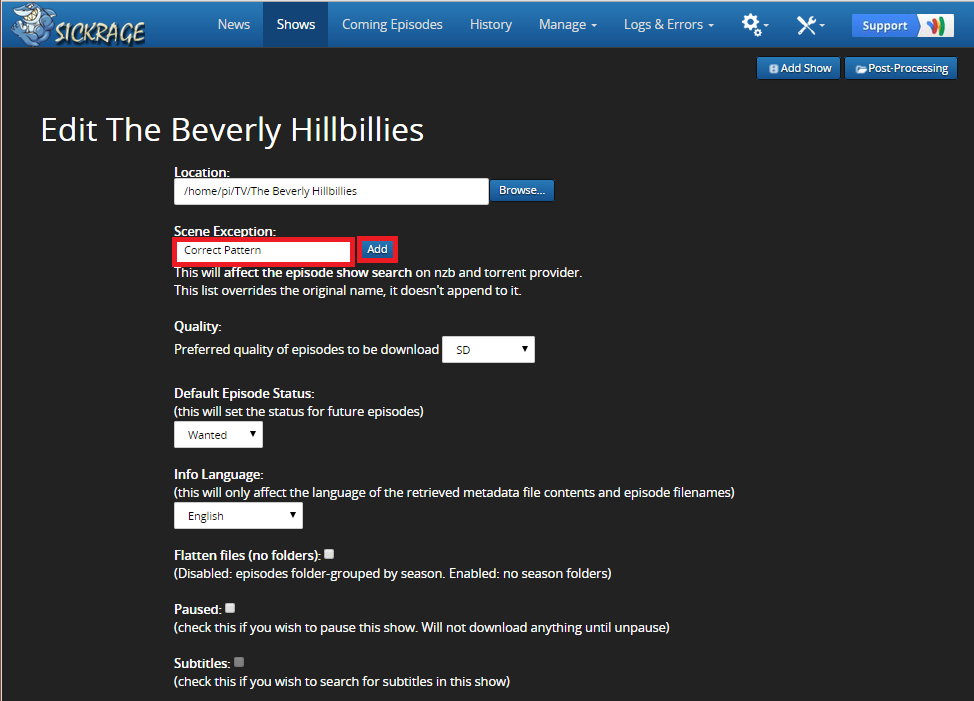
Task: Open the quality dropdown showing SD
Action: click(x=488, y=350)
